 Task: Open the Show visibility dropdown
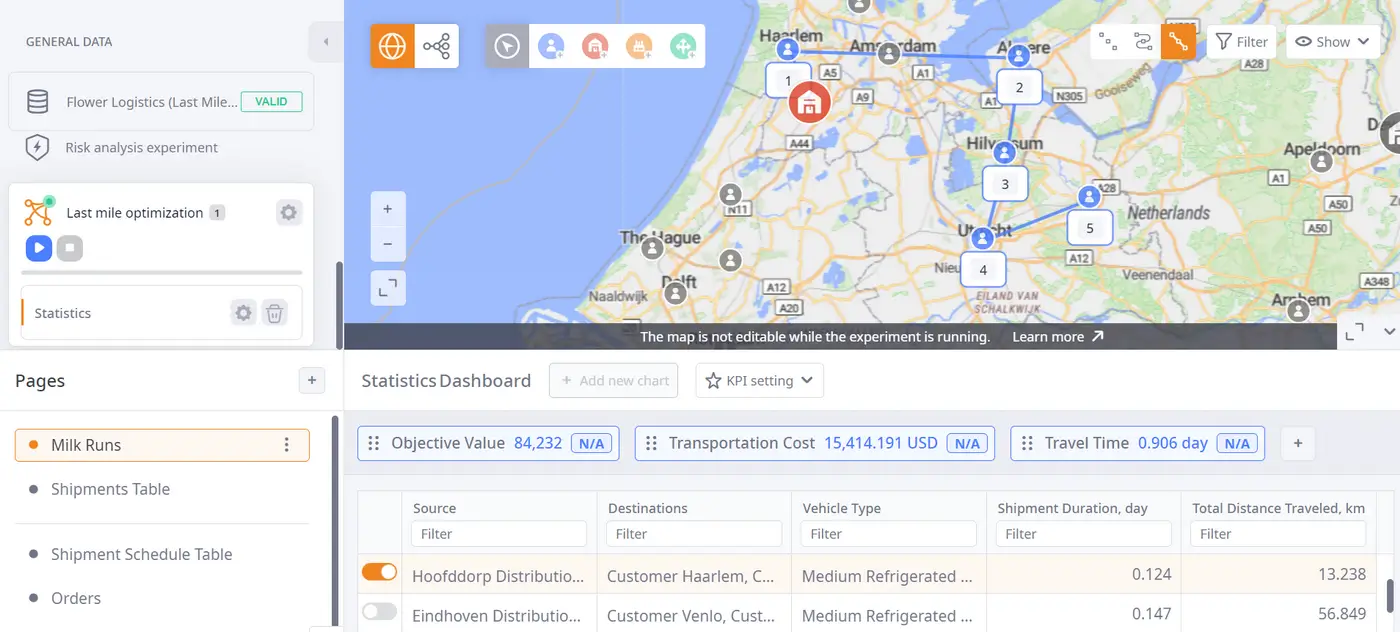pos(1331,42)
